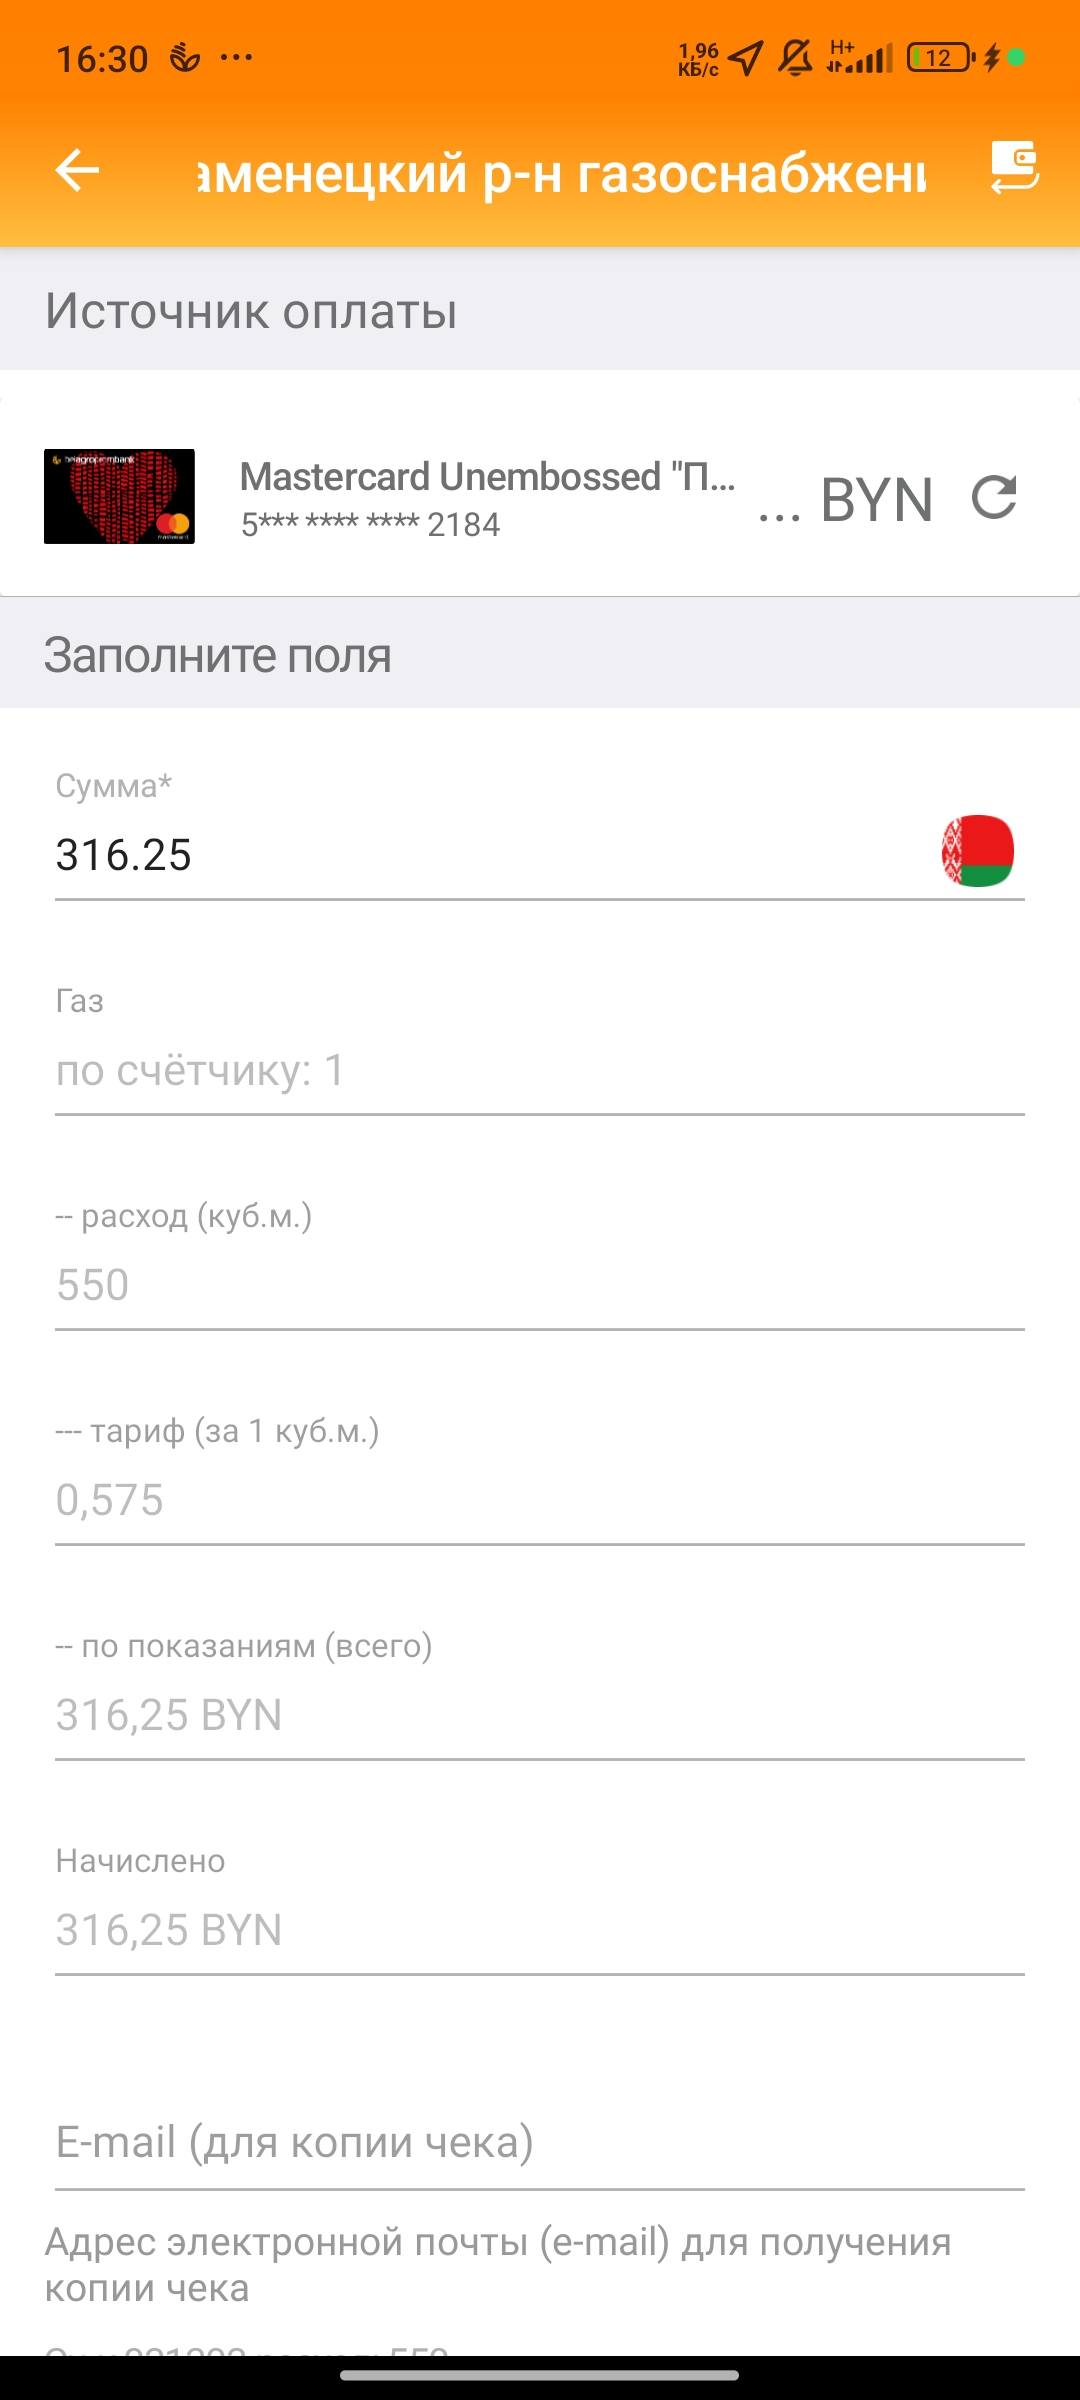Tap the masked card number 2184
This screenshot has height=2400, width=1080.
pos(370,525)
